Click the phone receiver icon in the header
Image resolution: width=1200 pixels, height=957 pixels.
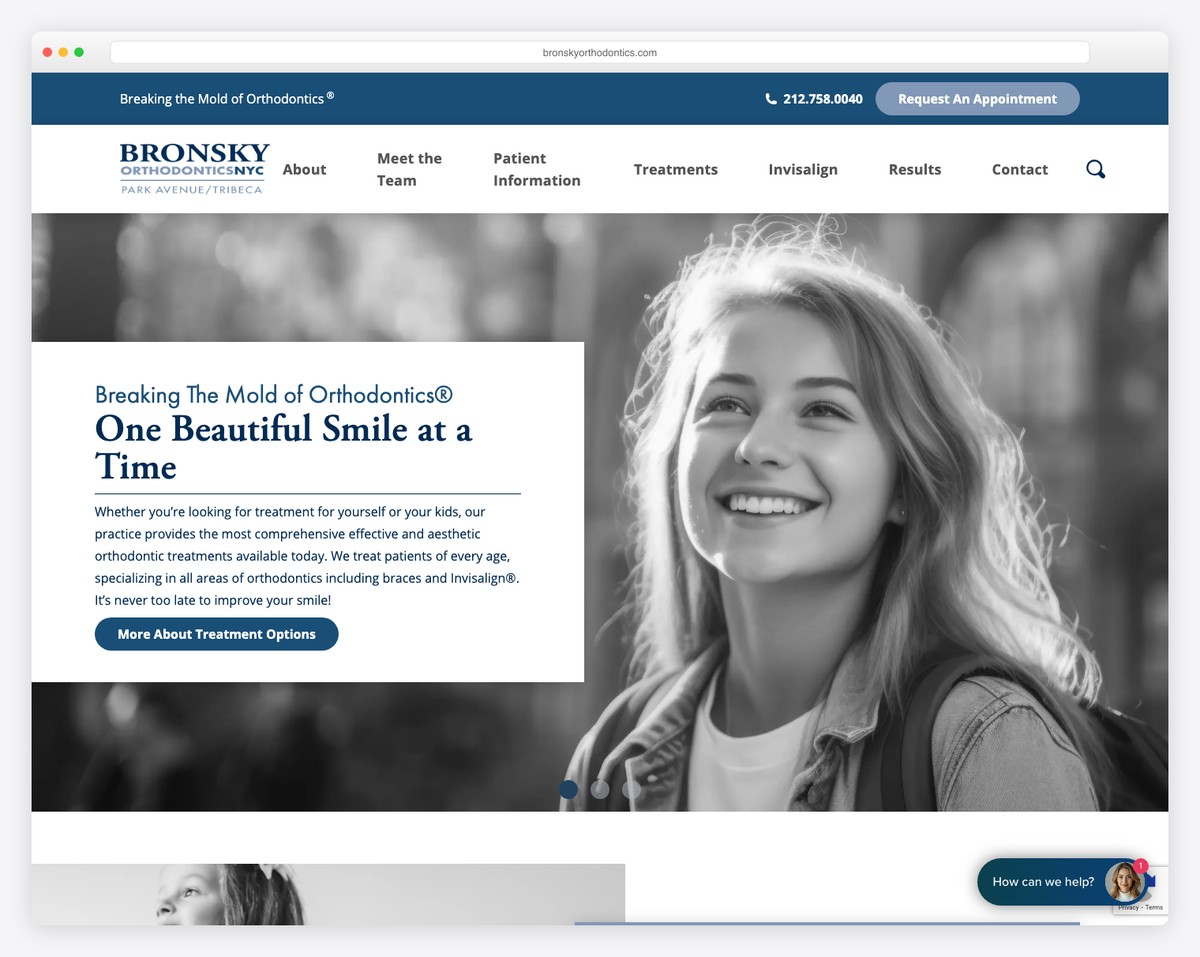click(771, 98)
